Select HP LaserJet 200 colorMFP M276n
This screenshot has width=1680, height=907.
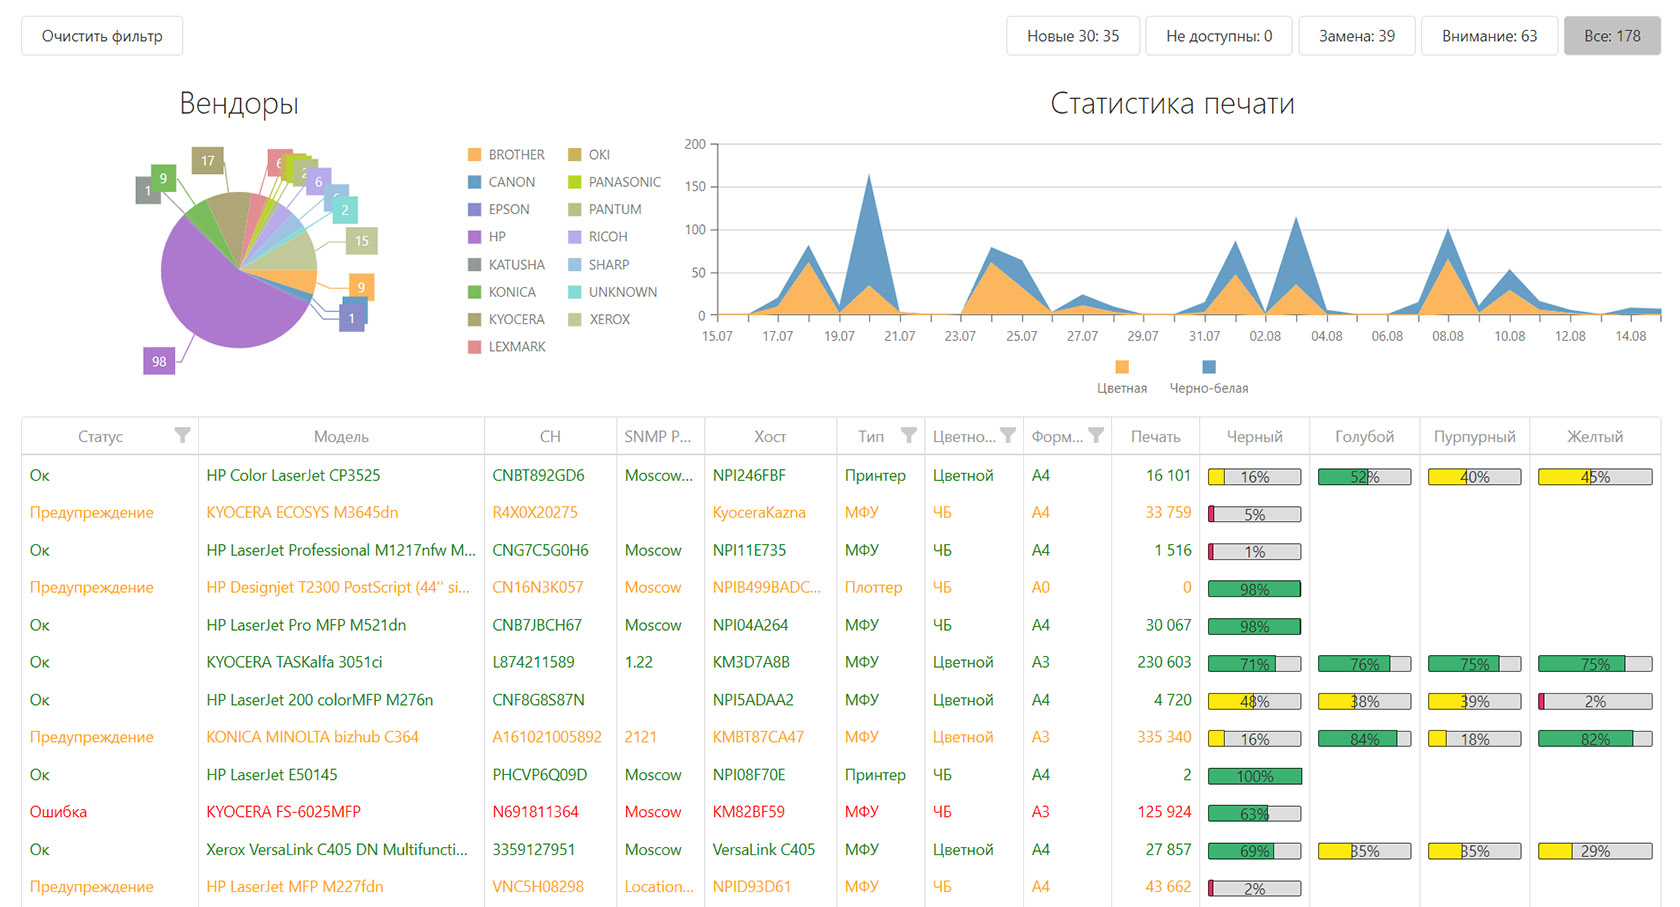[319, 700]
